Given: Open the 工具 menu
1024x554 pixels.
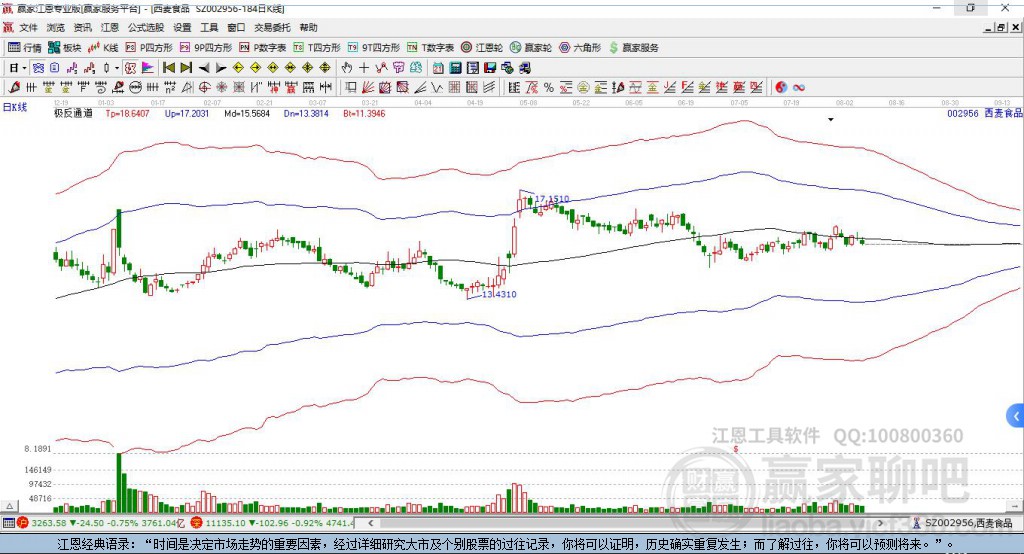Looking at the screenshot, I should [209, 27].
